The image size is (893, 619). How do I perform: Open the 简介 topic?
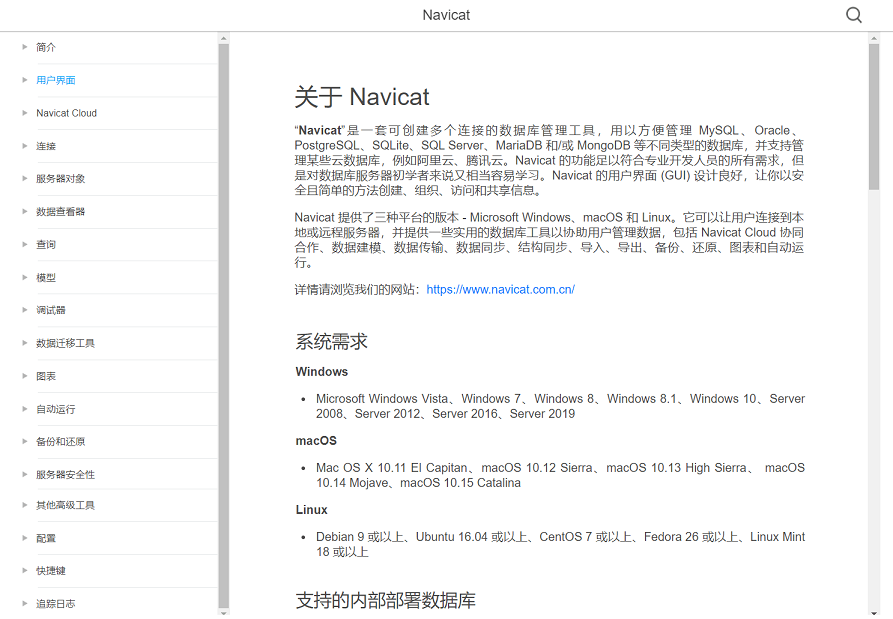coord(46,47)
